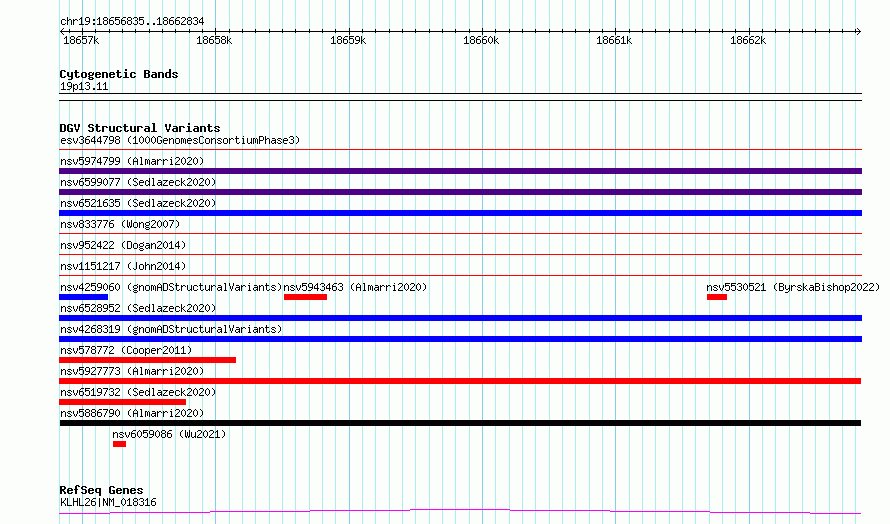Click the left arrowhead of the ruler
The width and height of the screenshot is (890, 524).
(62, 32)
